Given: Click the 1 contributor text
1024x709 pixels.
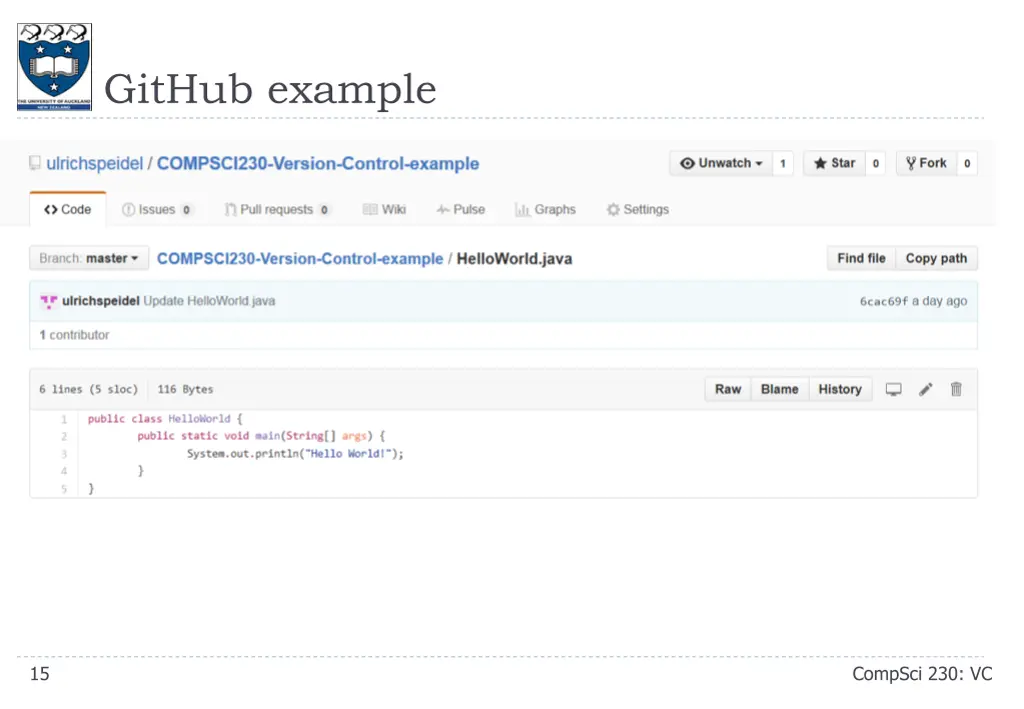Looking at the screenshot, I should coord(74,335).
